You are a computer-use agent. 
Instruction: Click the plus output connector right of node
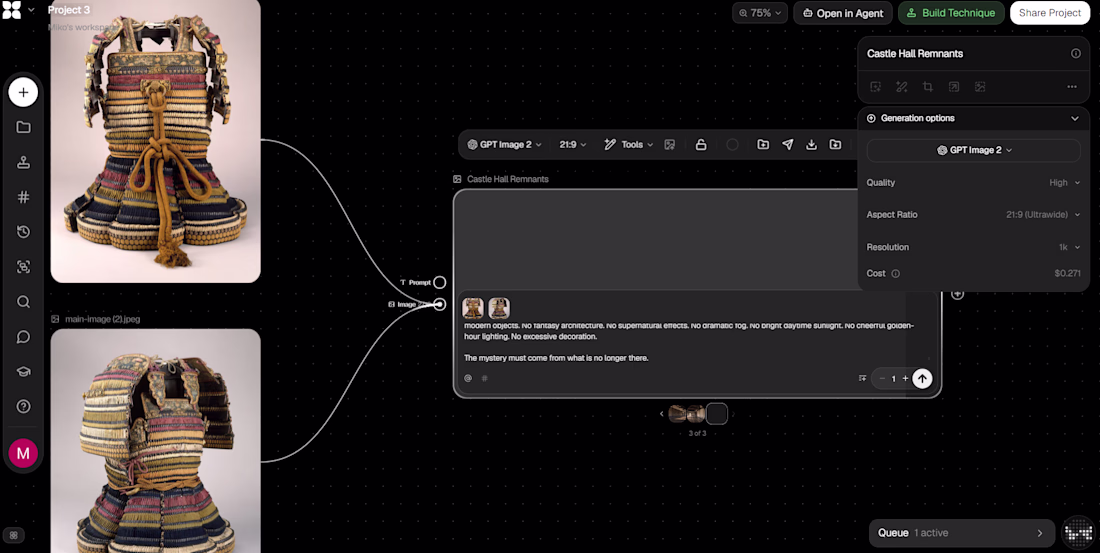click(957, 294)
